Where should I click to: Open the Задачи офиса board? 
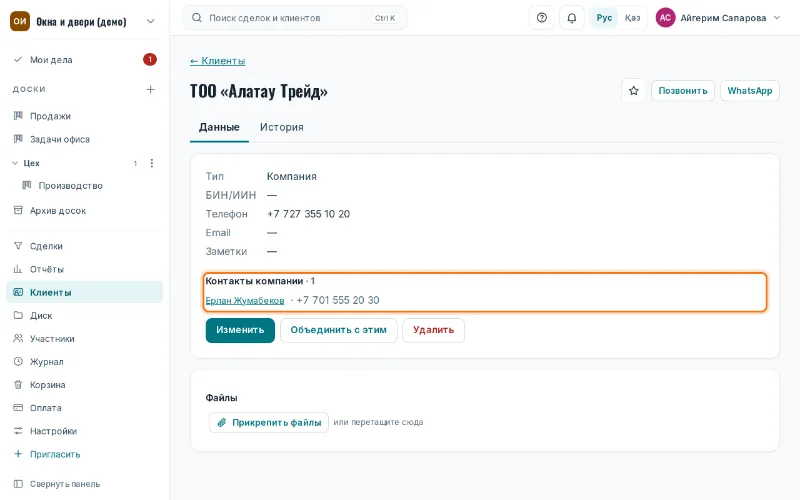tap(85, 139)
